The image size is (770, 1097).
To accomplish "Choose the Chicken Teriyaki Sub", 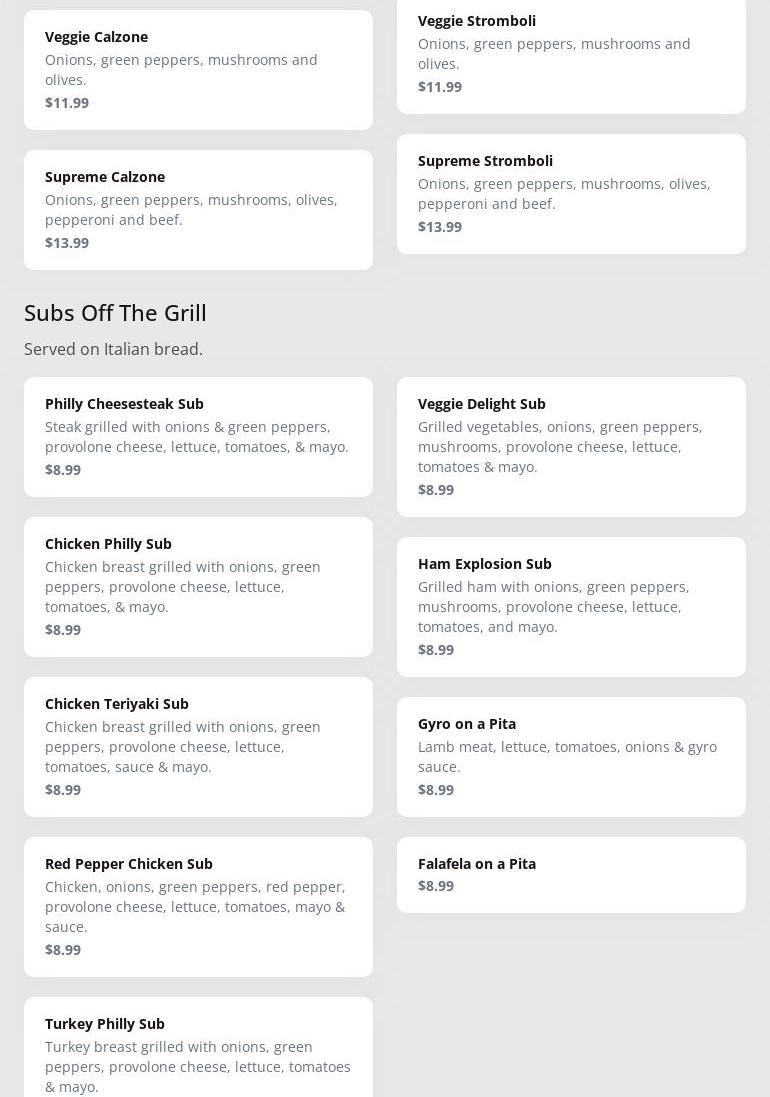I will (x=198, y=746).
